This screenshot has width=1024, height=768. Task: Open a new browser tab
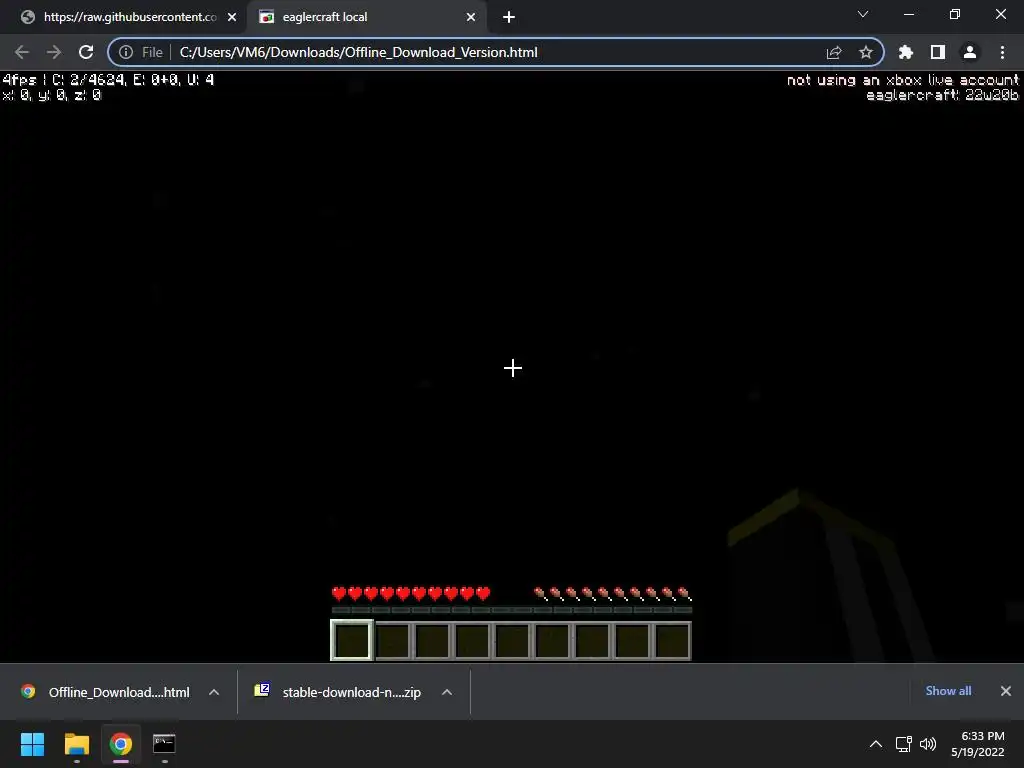pyautogui.click(x=509, y=17)
